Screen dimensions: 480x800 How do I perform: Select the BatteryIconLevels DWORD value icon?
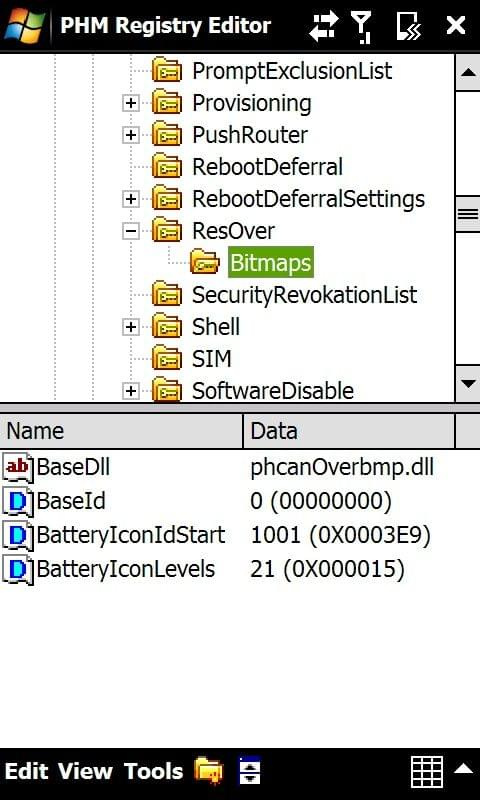tap(18, 569)
